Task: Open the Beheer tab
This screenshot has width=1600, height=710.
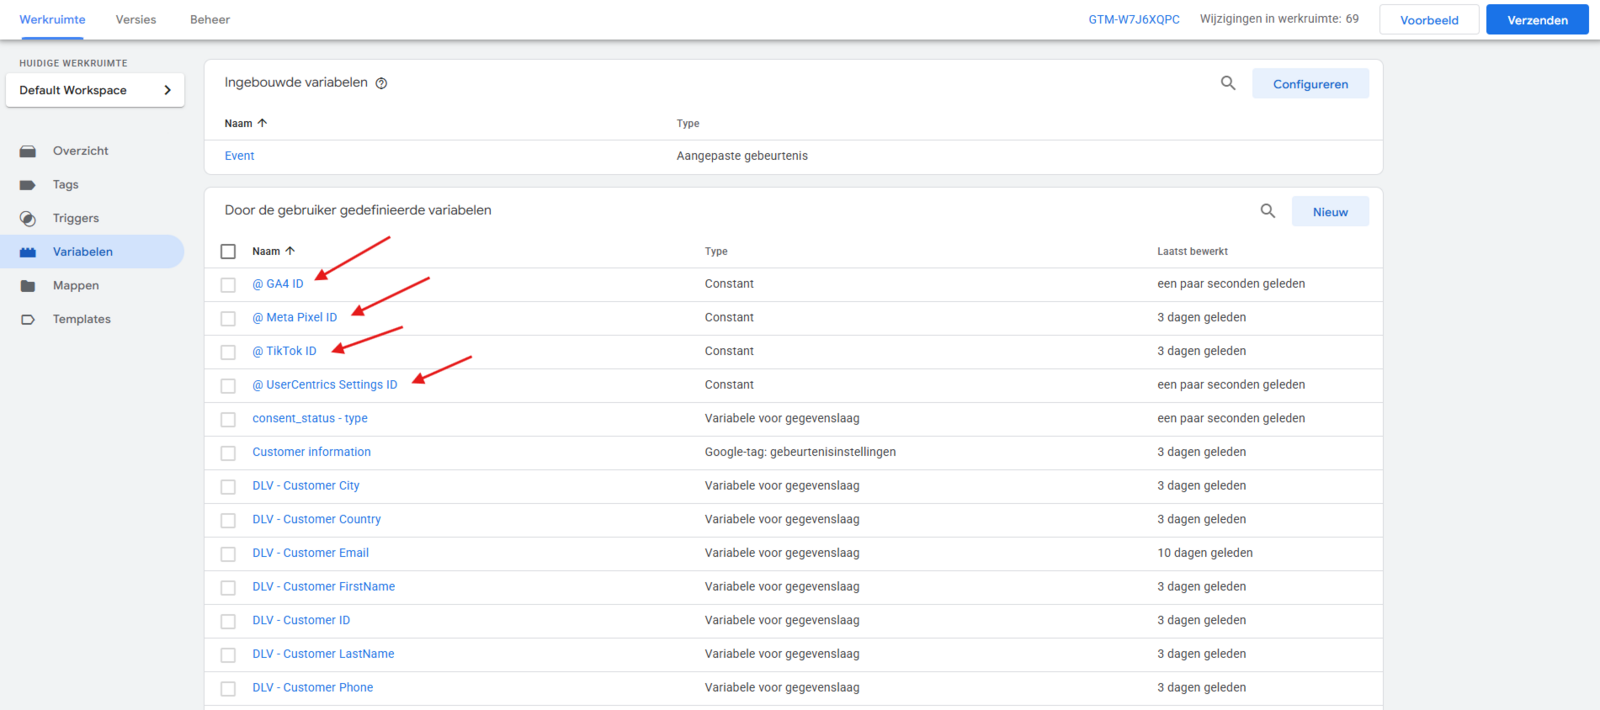Action: click(x=210, y=20)
